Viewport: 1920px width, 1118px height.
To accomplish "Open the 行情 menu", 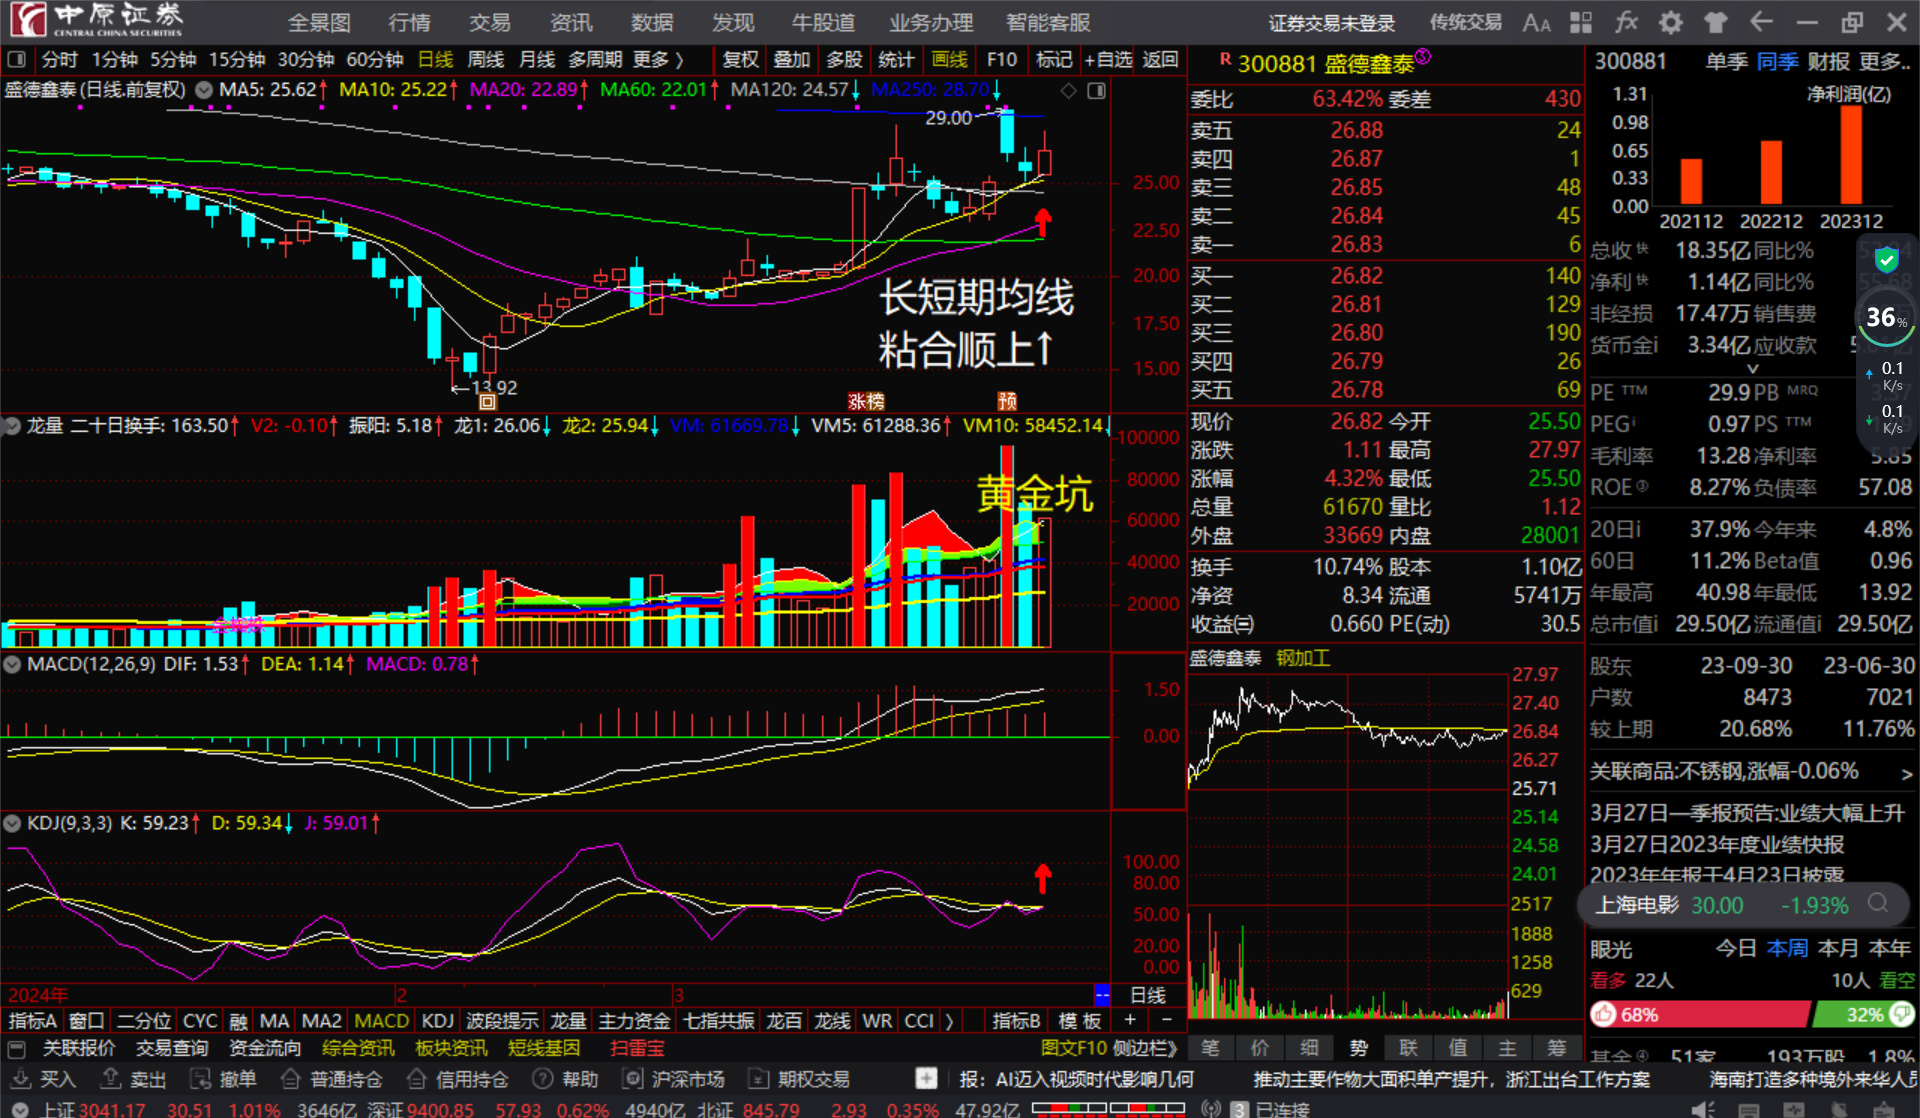I will pos(409,22).
